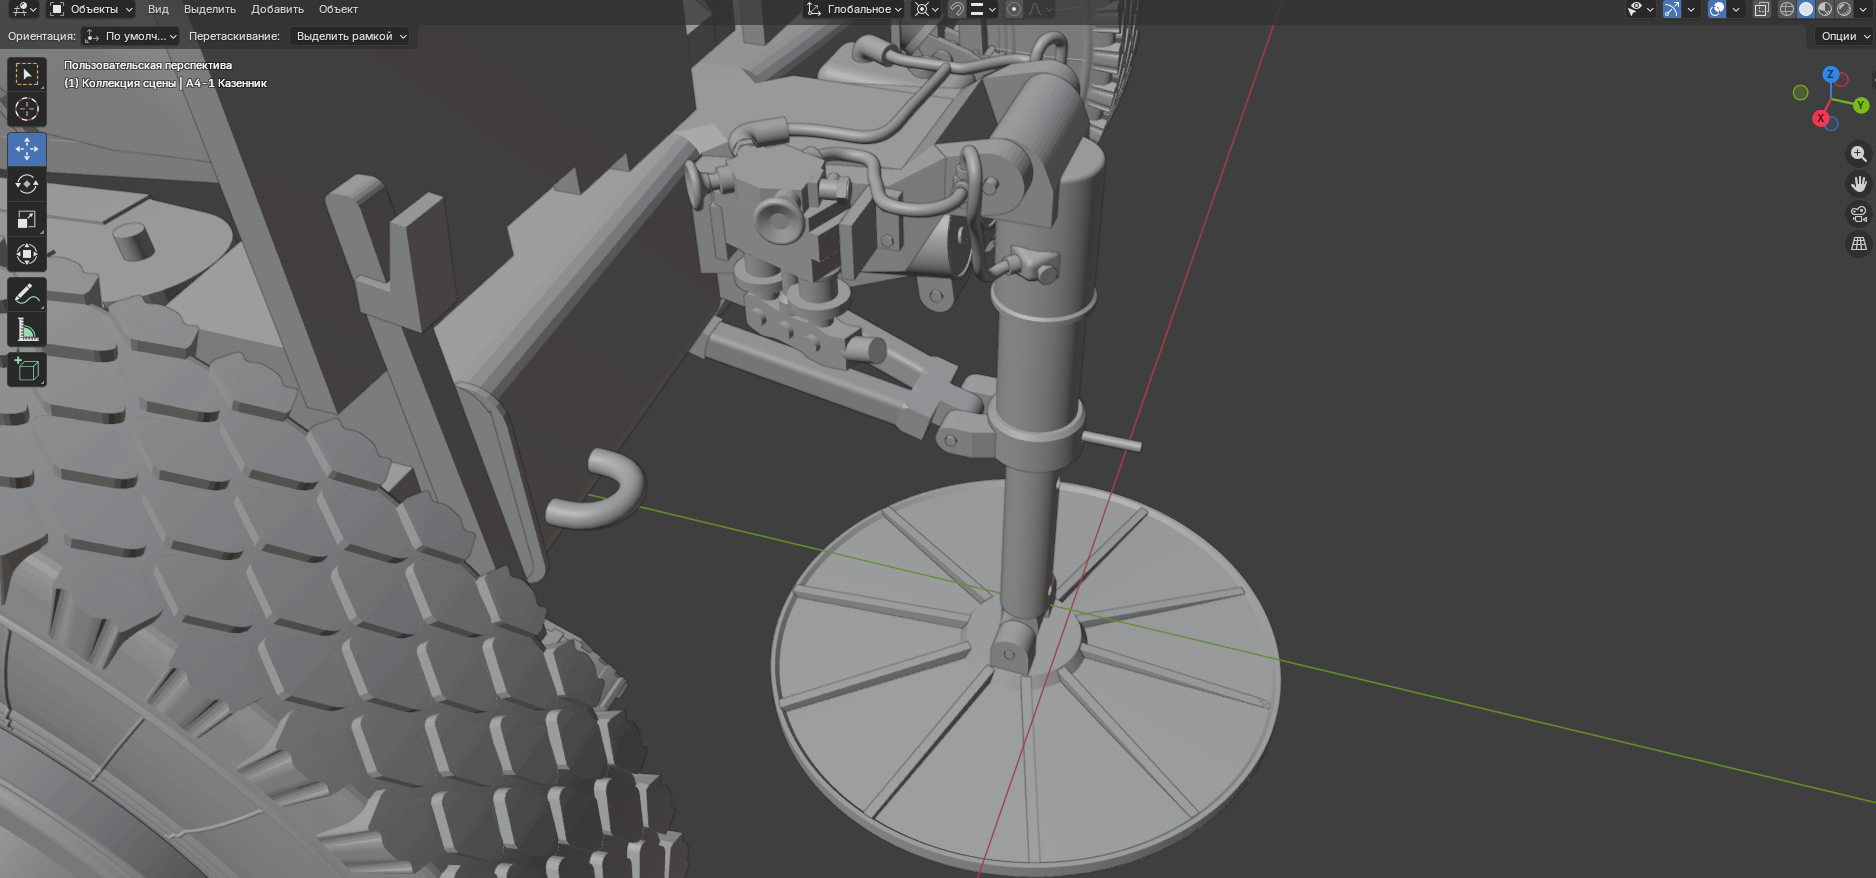This screenshot has height=878, width=1876.
Task: Activate the Scale tool
Action: [x=27, y=219]
